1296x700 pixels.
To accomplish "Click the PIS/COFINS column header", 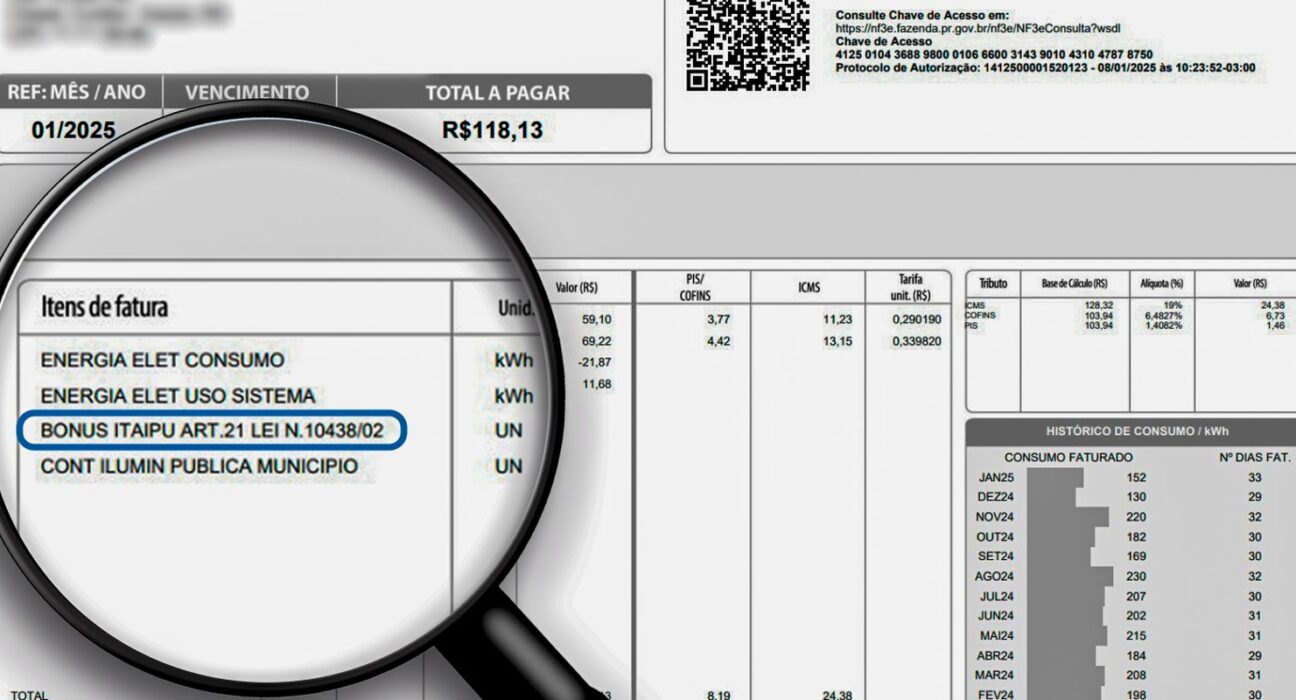I will click(x=695, y=287).
